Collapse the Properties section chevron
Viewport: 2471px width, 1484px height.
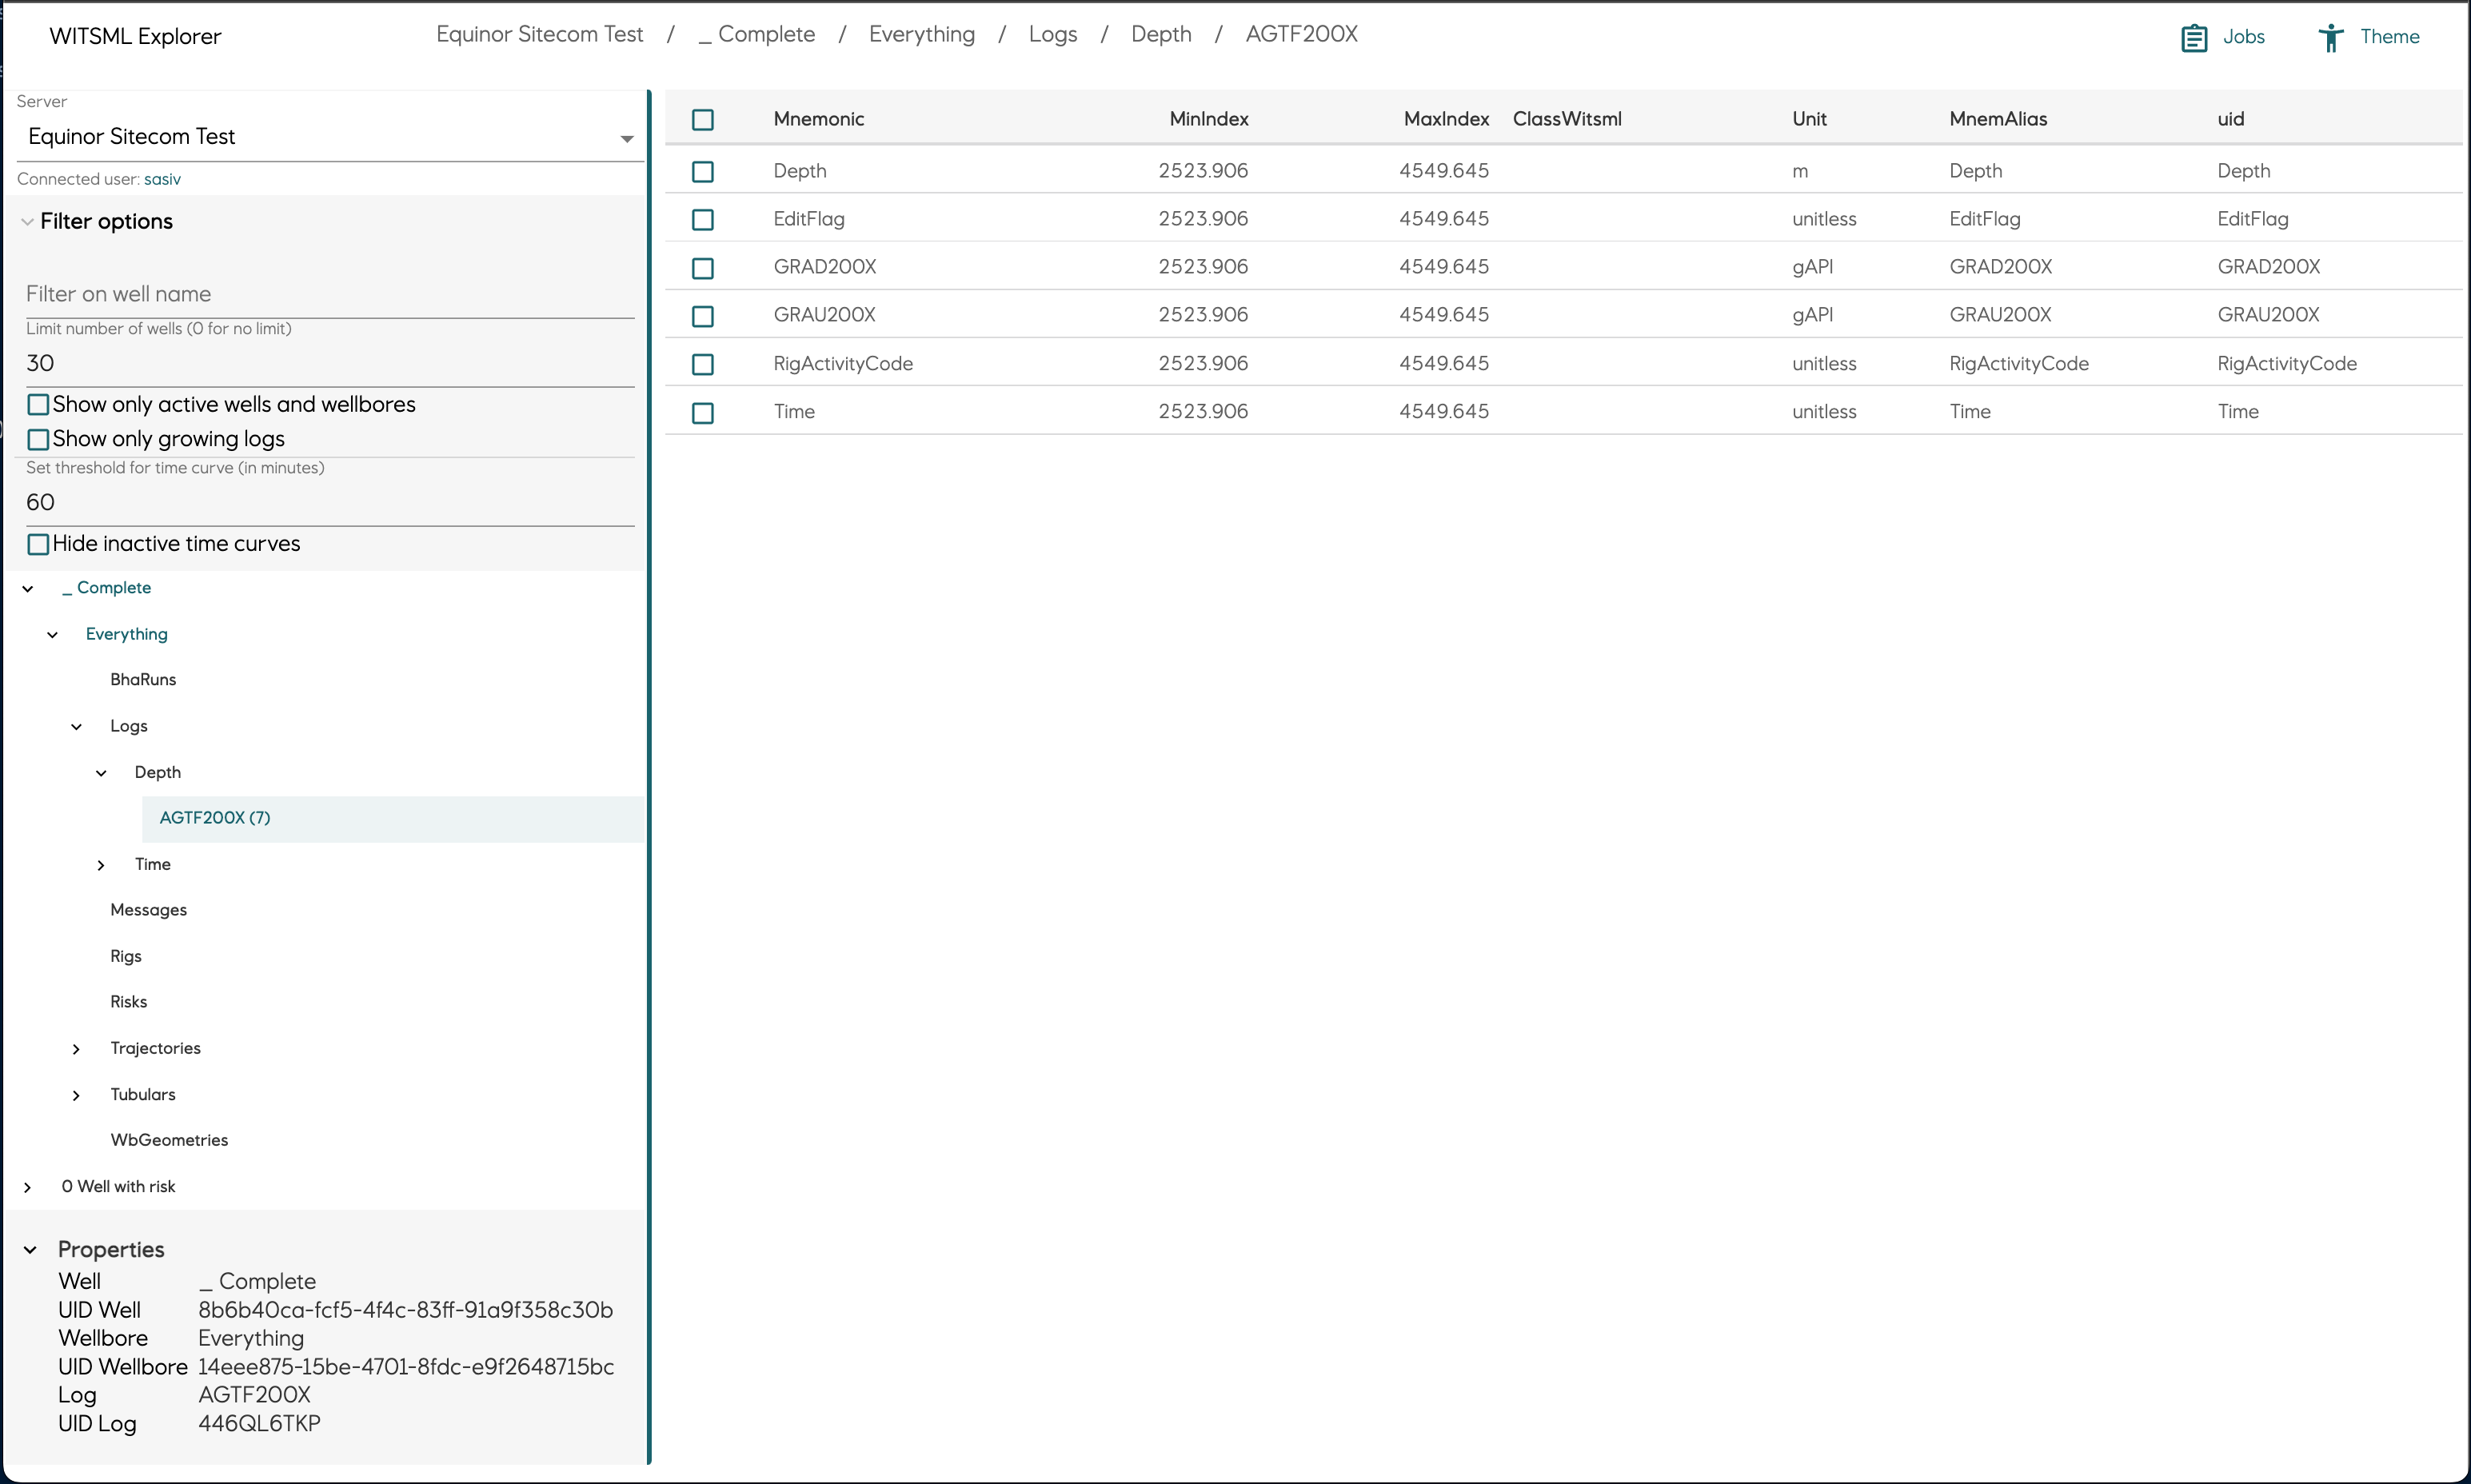[x=31, y=1250]
